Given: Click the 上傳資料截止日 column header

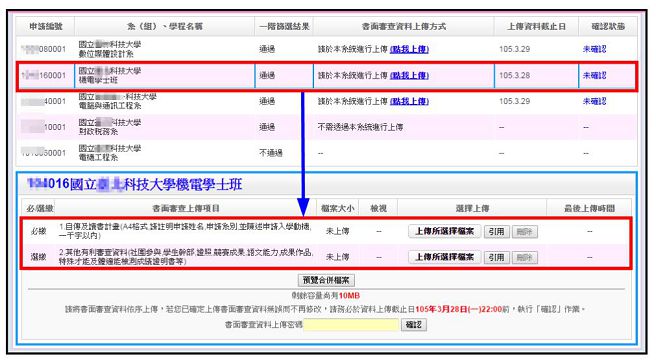Looking at the screenshot, I should click(536, 26).
